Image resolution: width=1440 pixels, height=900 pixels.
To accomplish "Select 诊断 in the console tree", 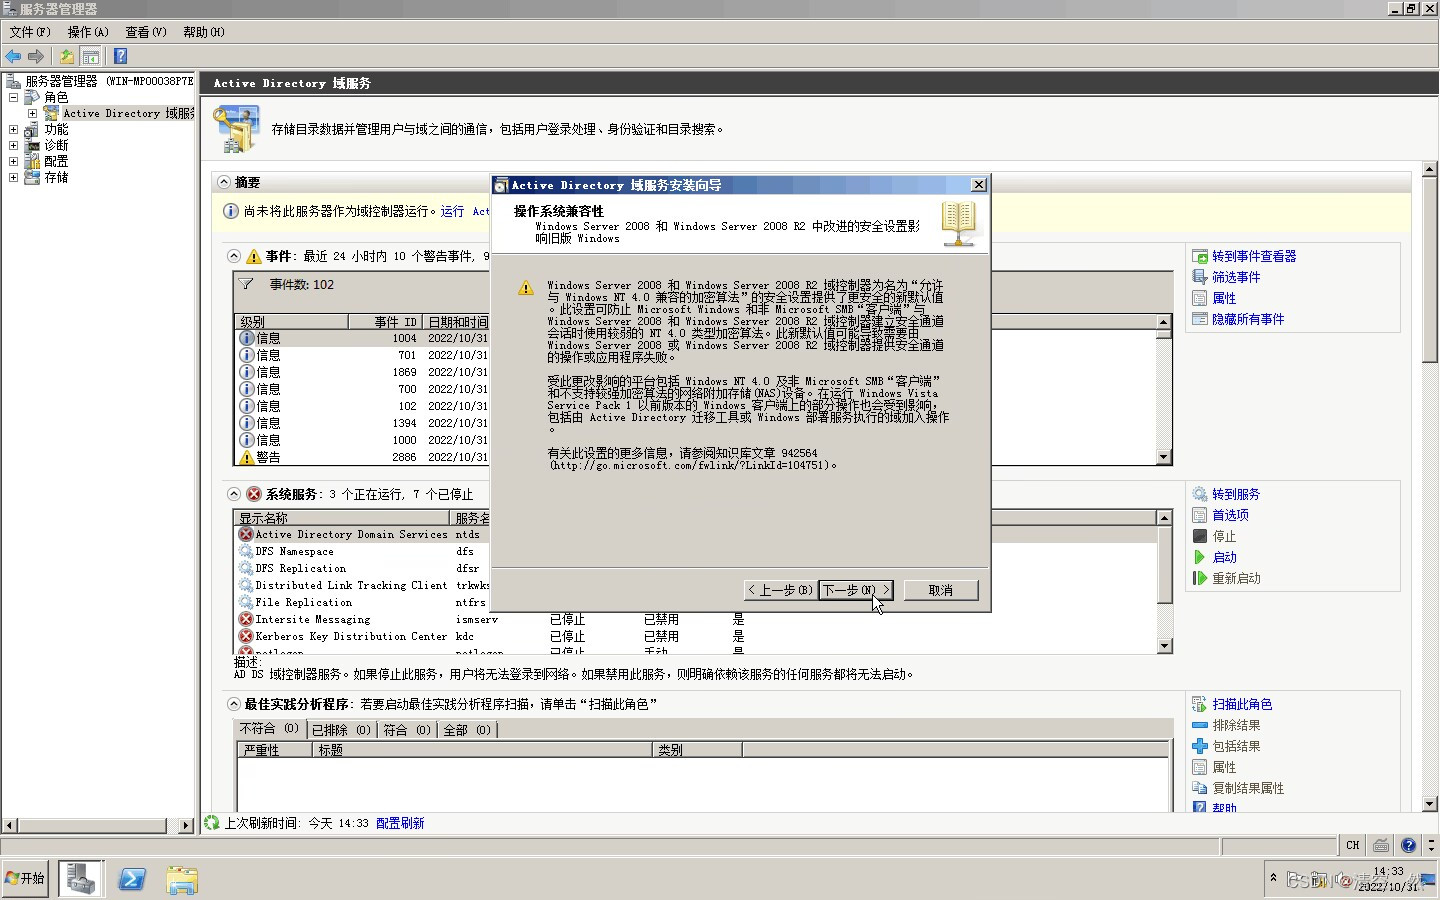I will pos(56,145).
